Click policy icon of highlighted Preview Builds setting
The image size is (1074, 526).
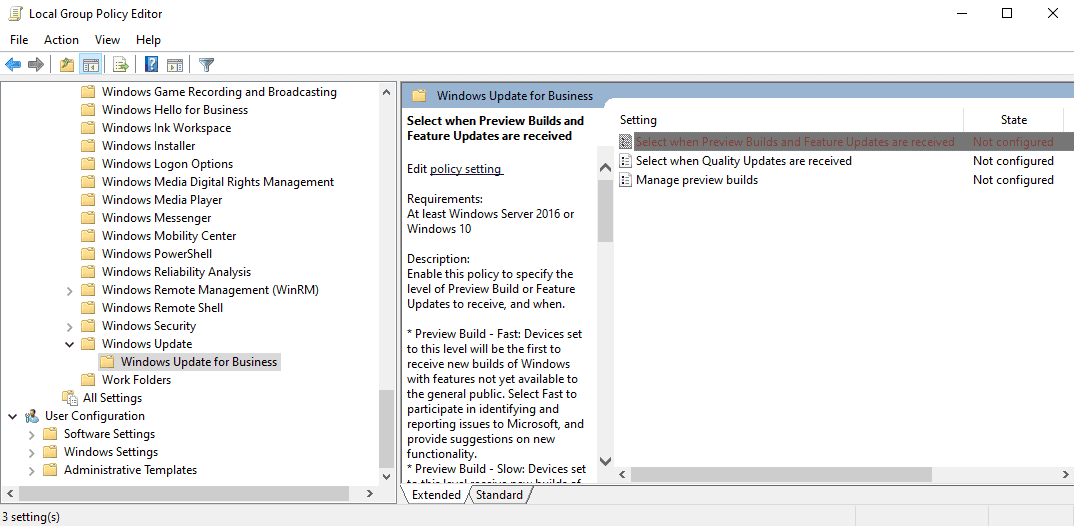coord(625,142)
